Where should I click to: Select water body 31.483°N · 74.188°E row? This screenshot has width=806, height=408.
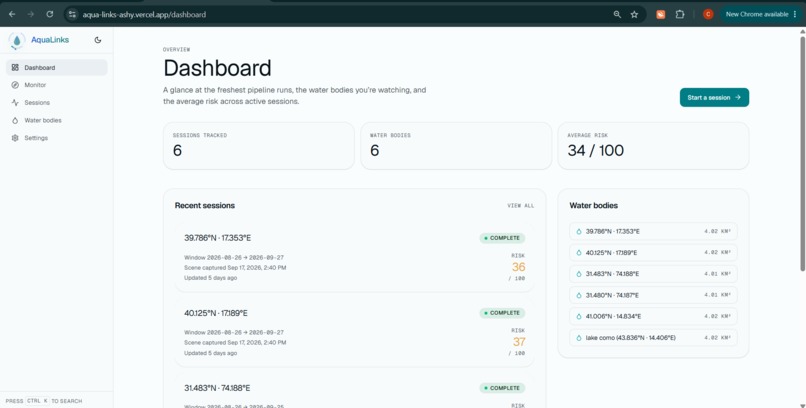[653, 274]
